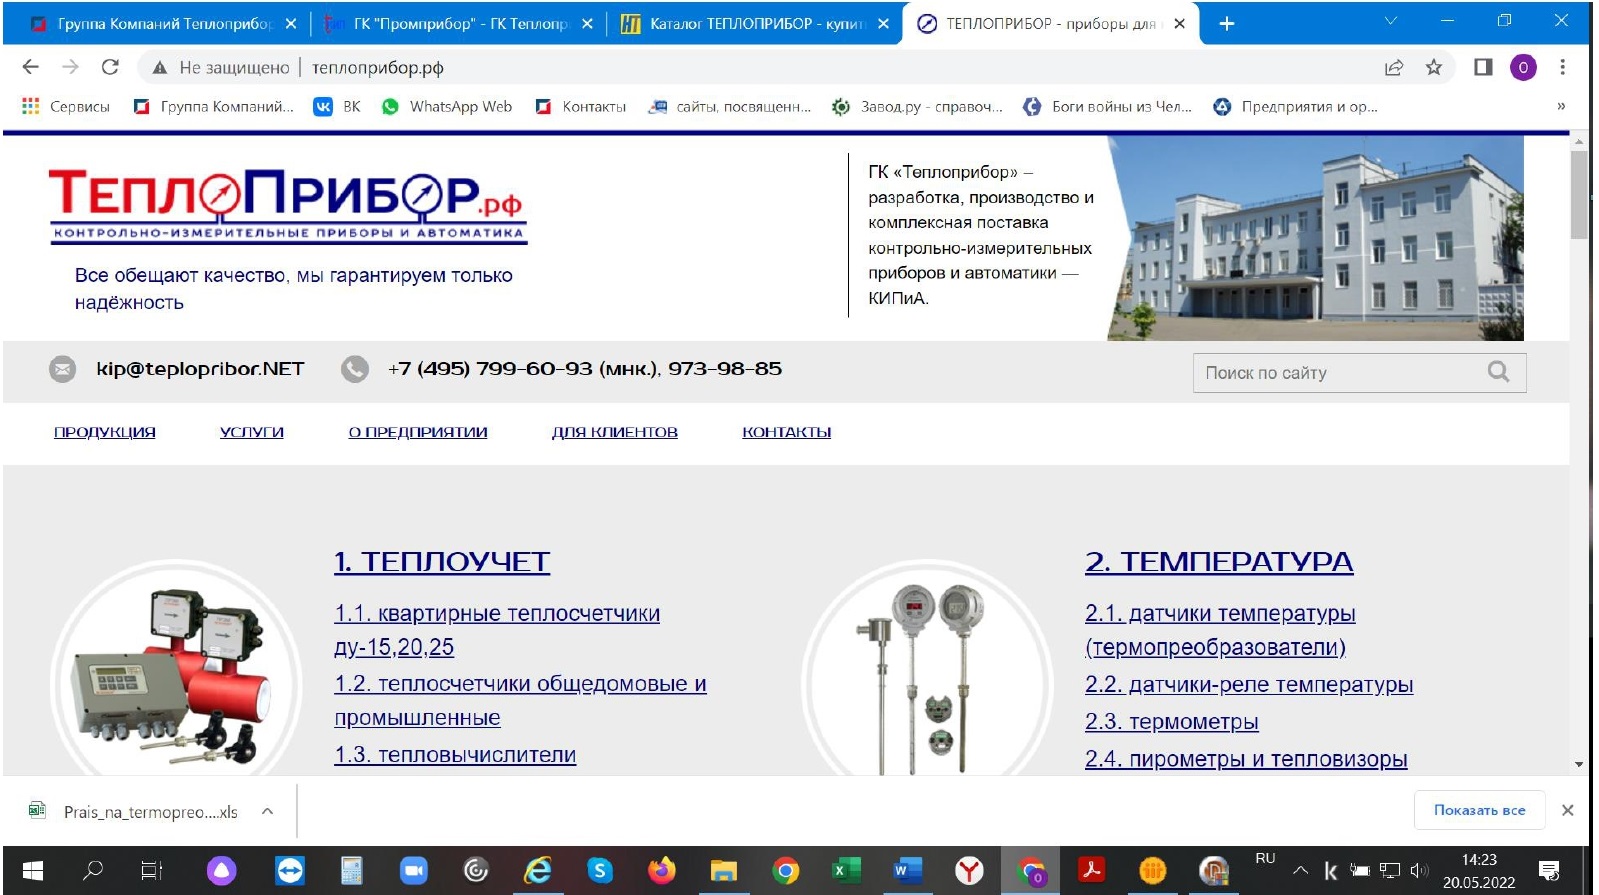Open Excel from the Windows taskbar
This screenshot has height=895, width=1599.
tap(847, 871)
